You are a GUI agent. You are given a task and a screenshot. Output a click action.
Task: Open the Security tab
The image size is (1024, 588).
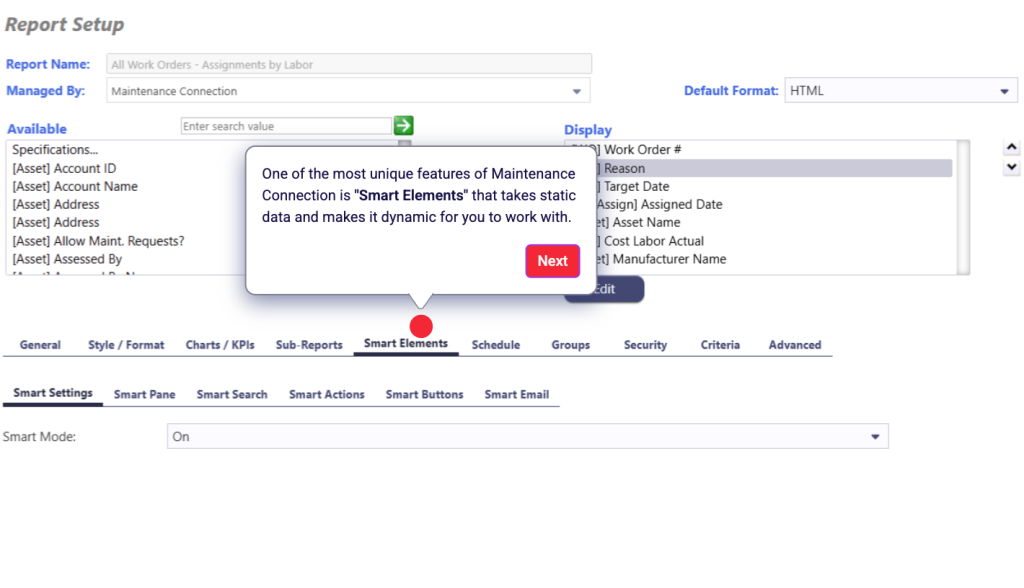[x=645, y=344]
